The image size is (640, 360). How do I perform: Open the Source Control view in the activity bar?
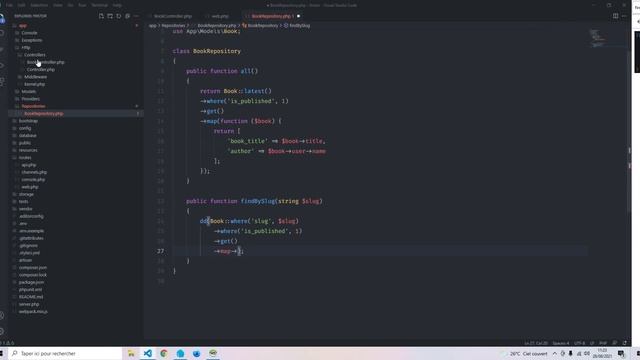[2, 49]
